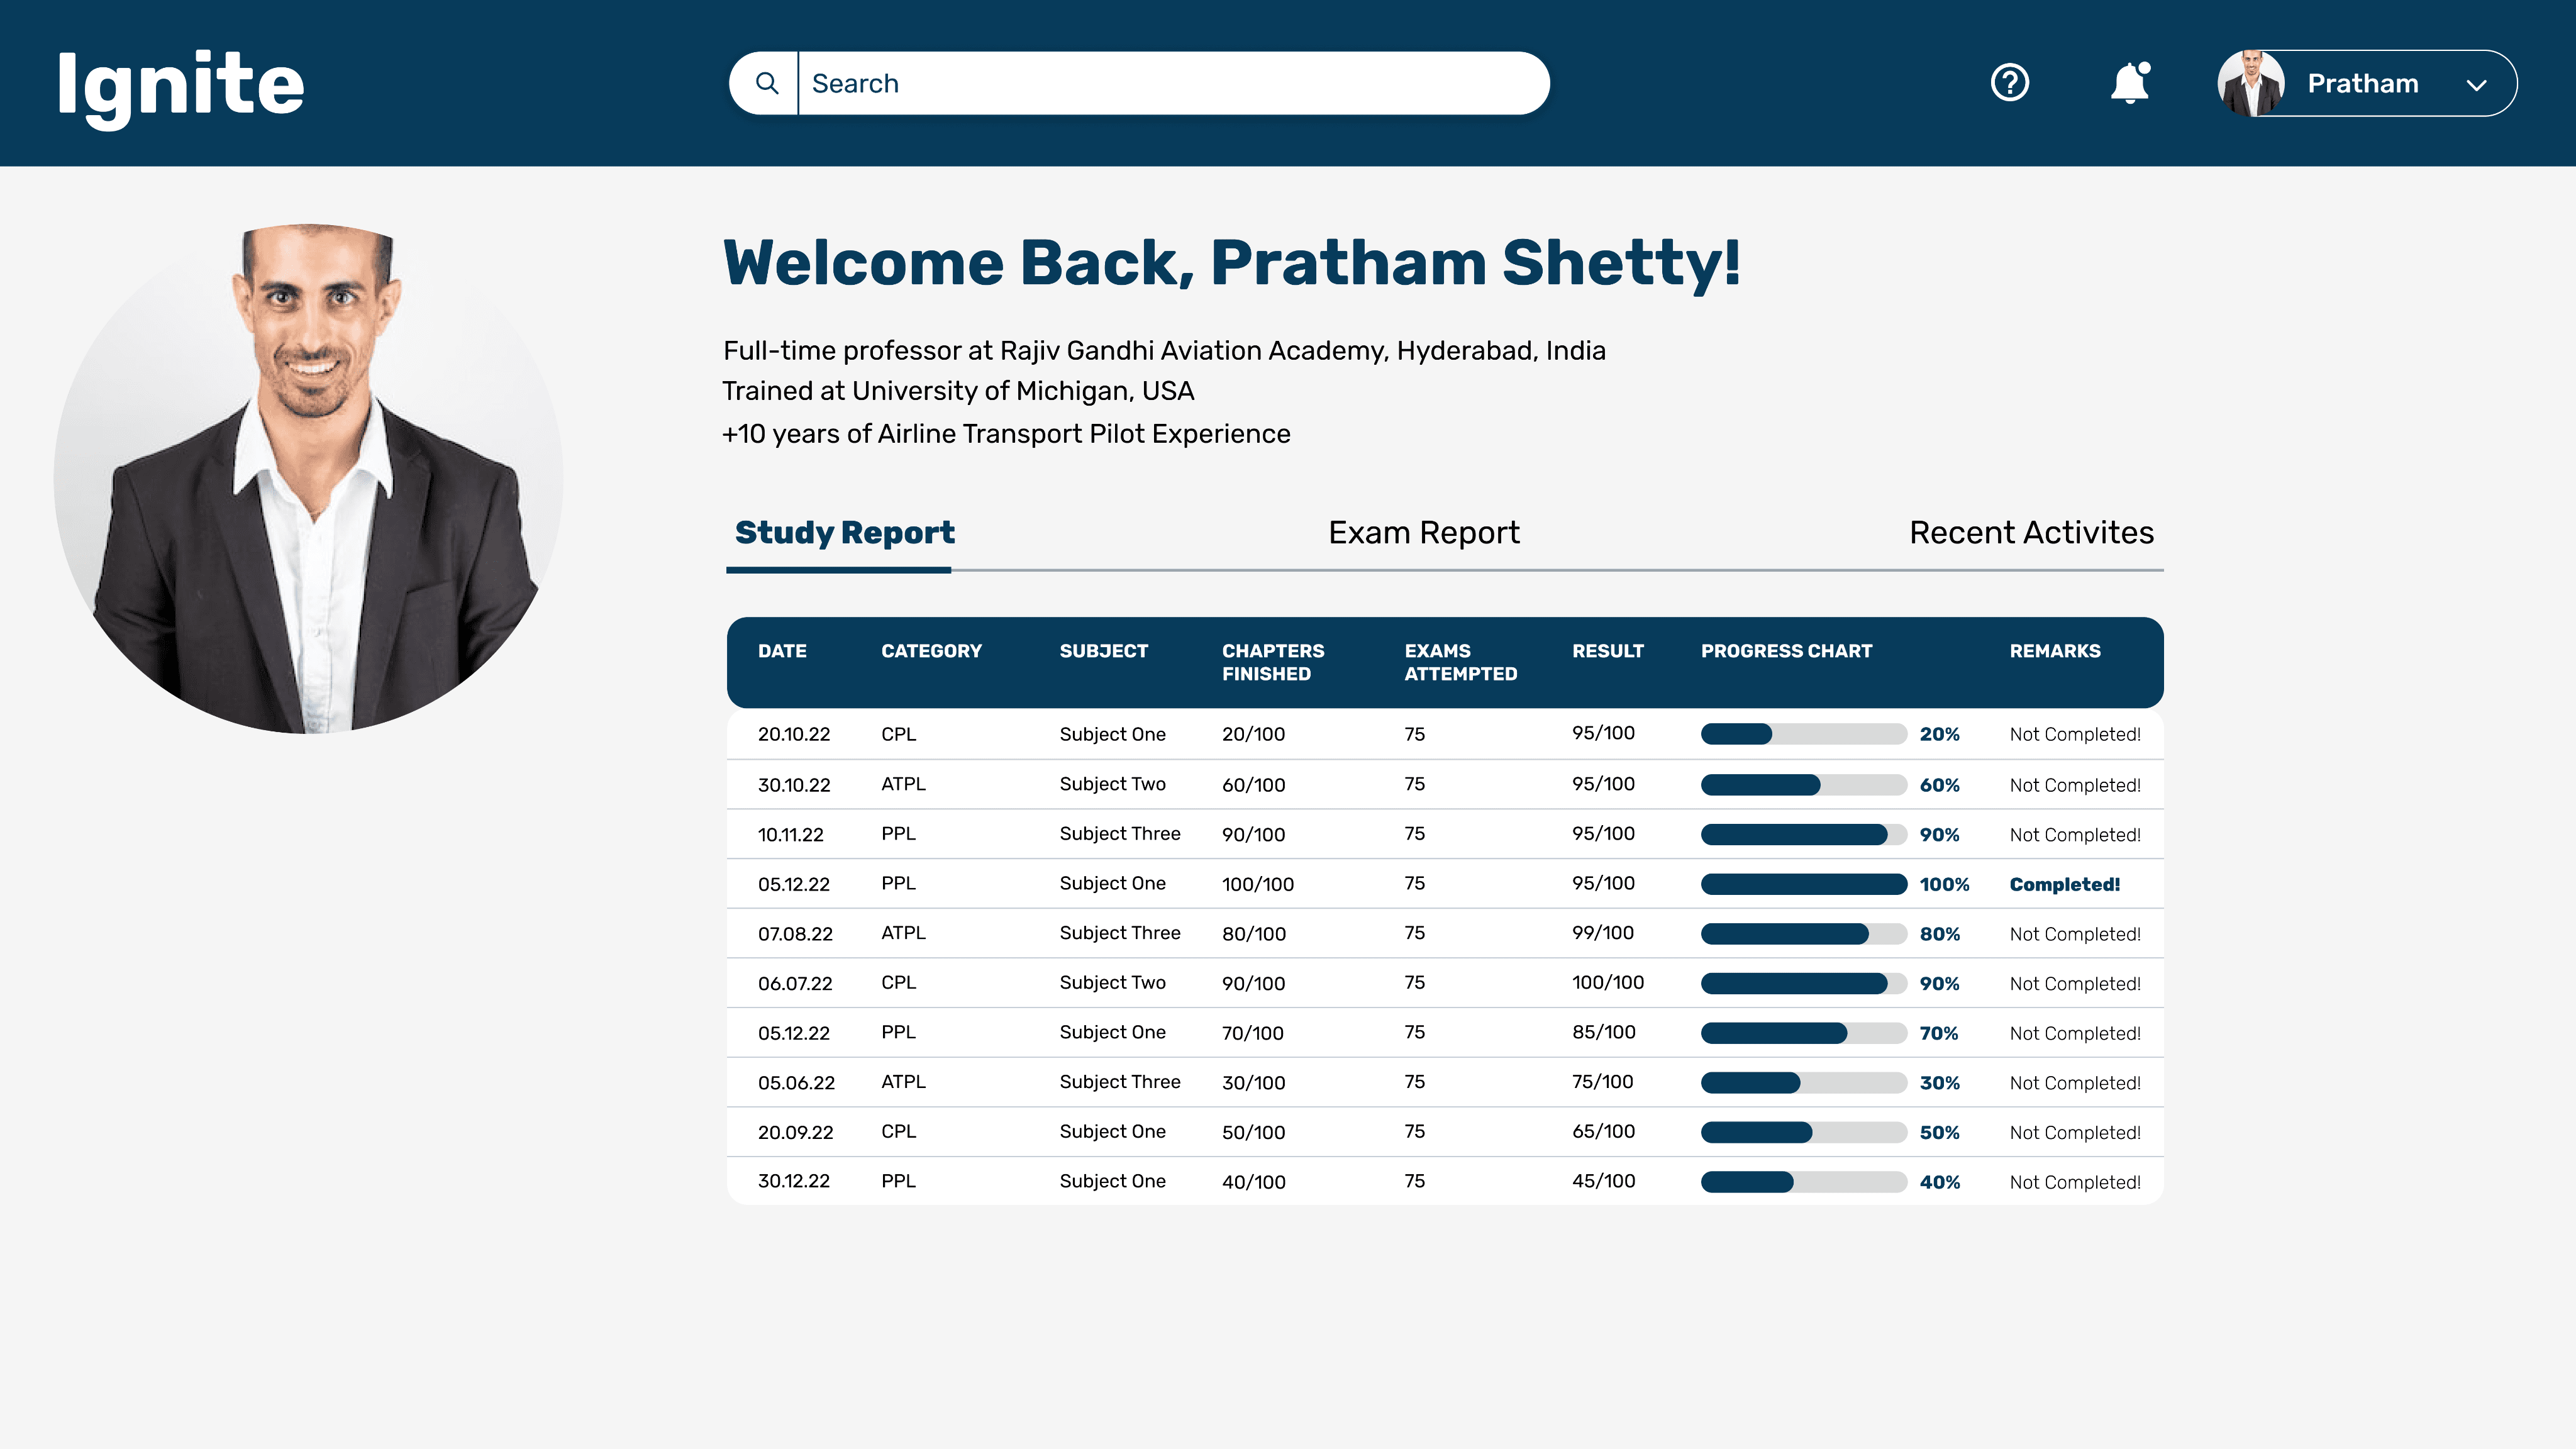
Task: Select the row dated 30.12.22
Action: point(794,1181)
